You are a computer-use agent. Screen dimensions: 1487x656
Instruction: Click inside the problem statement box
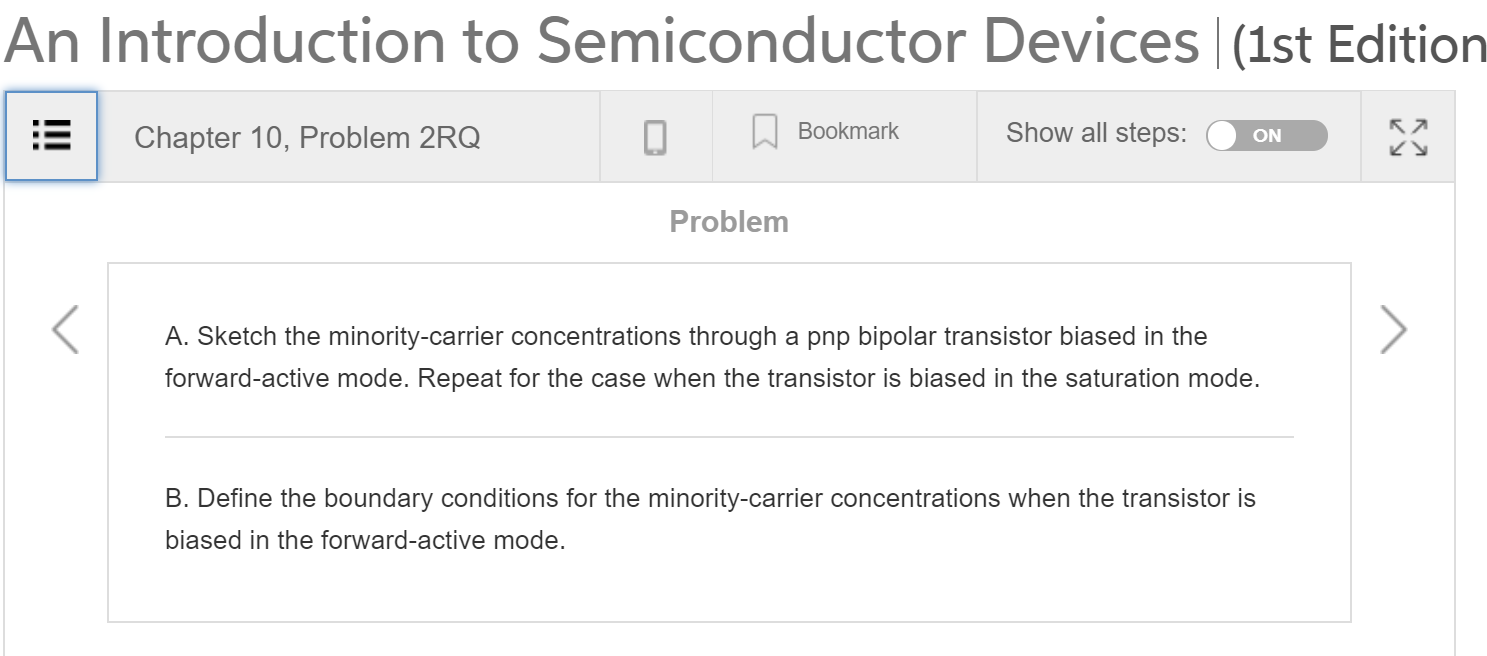pos(729,440)
